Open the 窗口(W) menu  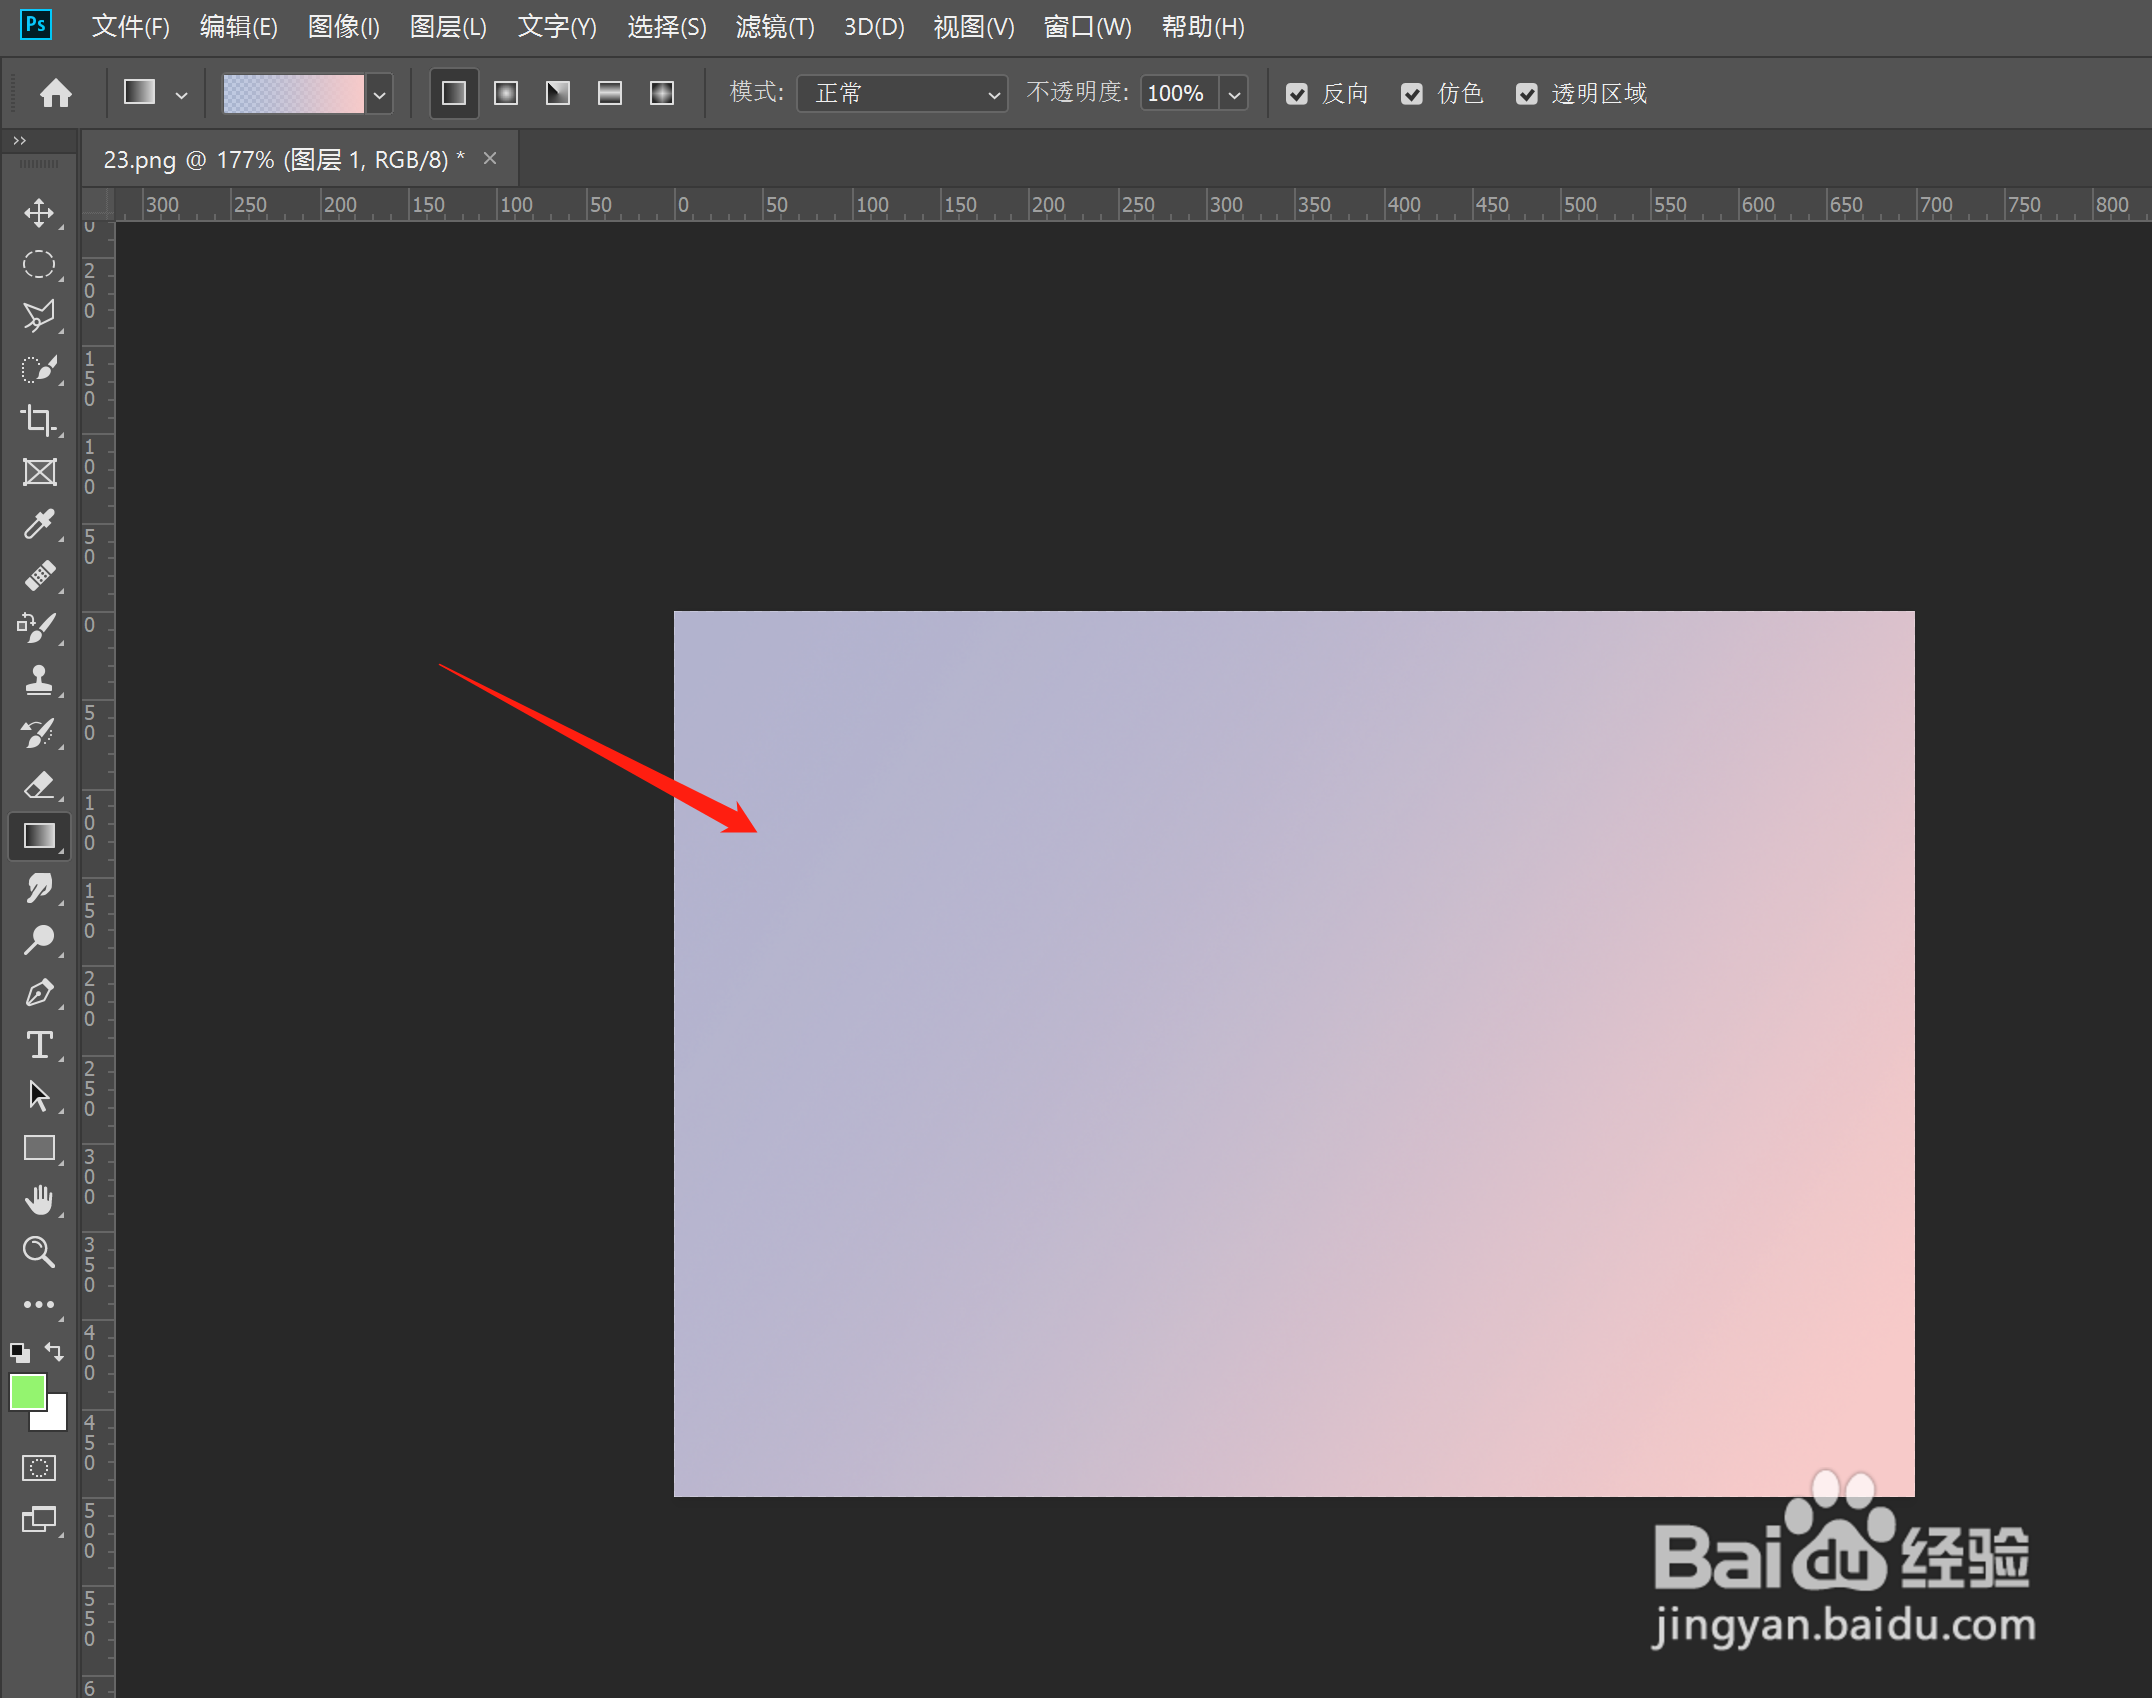click(x=1088, y=27)
